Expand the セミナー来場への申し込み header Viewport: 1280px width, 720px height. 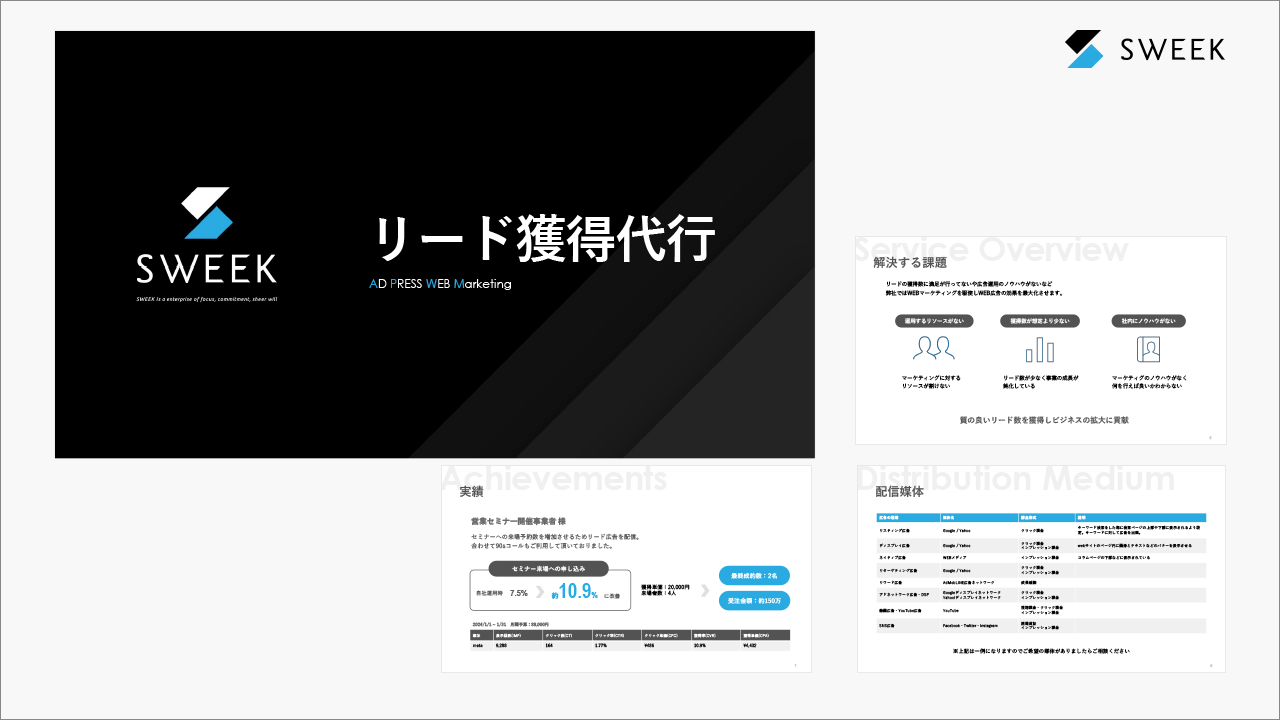[x=548, y=568]
